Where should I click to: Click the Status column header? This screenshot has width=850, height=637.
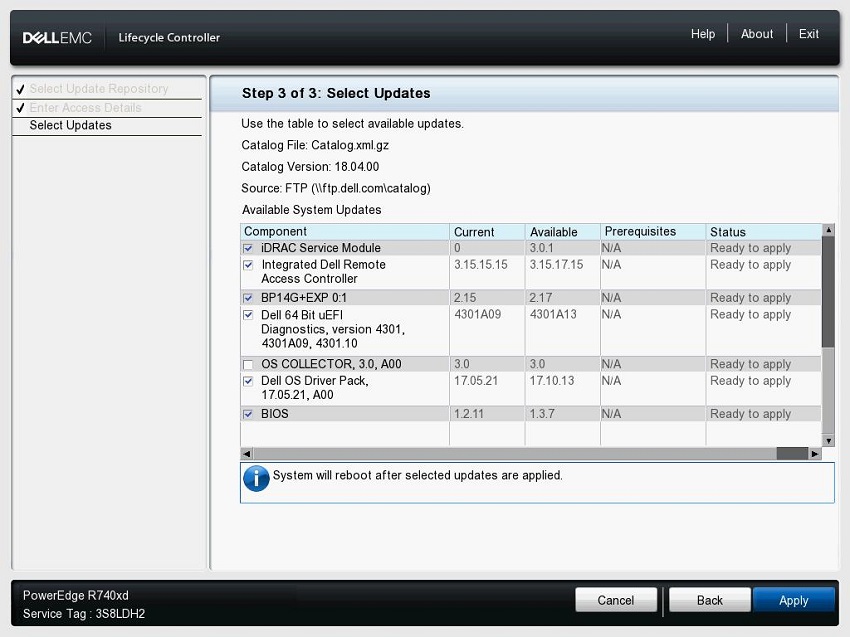point(763,231)
